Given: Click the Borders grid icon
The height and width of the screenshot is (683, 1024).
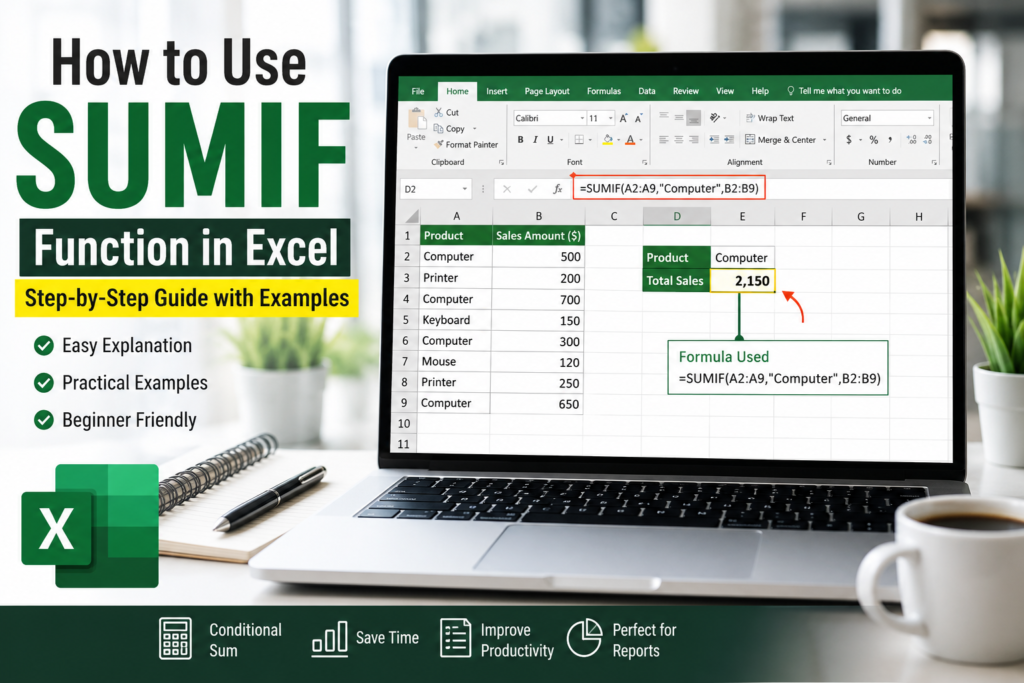Looking at the screenshot, I should pyautogui.click(x=579, y=139).
